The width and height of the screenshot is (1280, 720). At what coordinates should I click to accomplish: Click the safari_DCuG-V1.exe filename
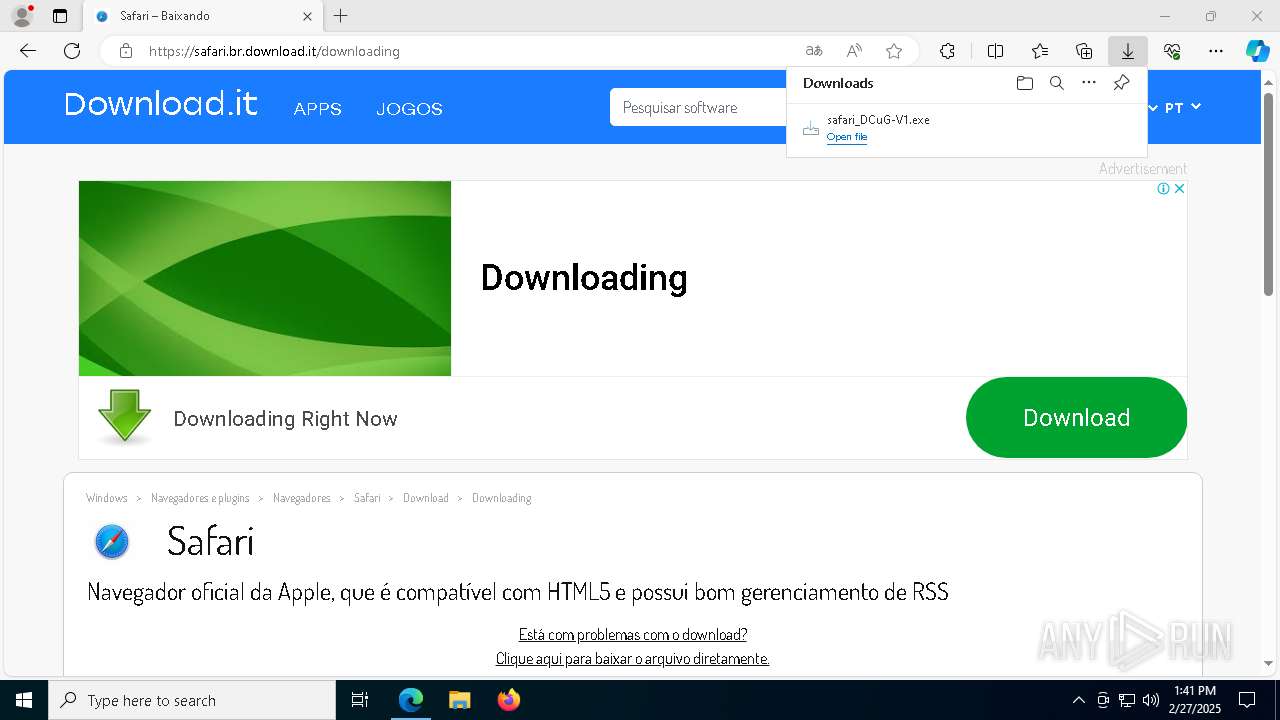coord(878,120)
